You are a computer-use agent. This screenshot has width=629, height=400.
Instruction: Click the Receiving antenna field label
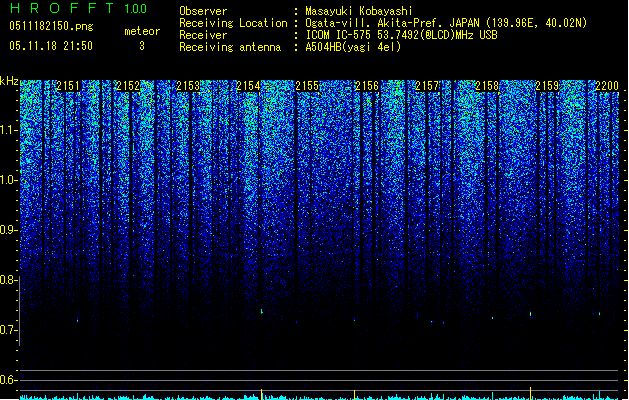pyautogui.click(x=230, y=47)
